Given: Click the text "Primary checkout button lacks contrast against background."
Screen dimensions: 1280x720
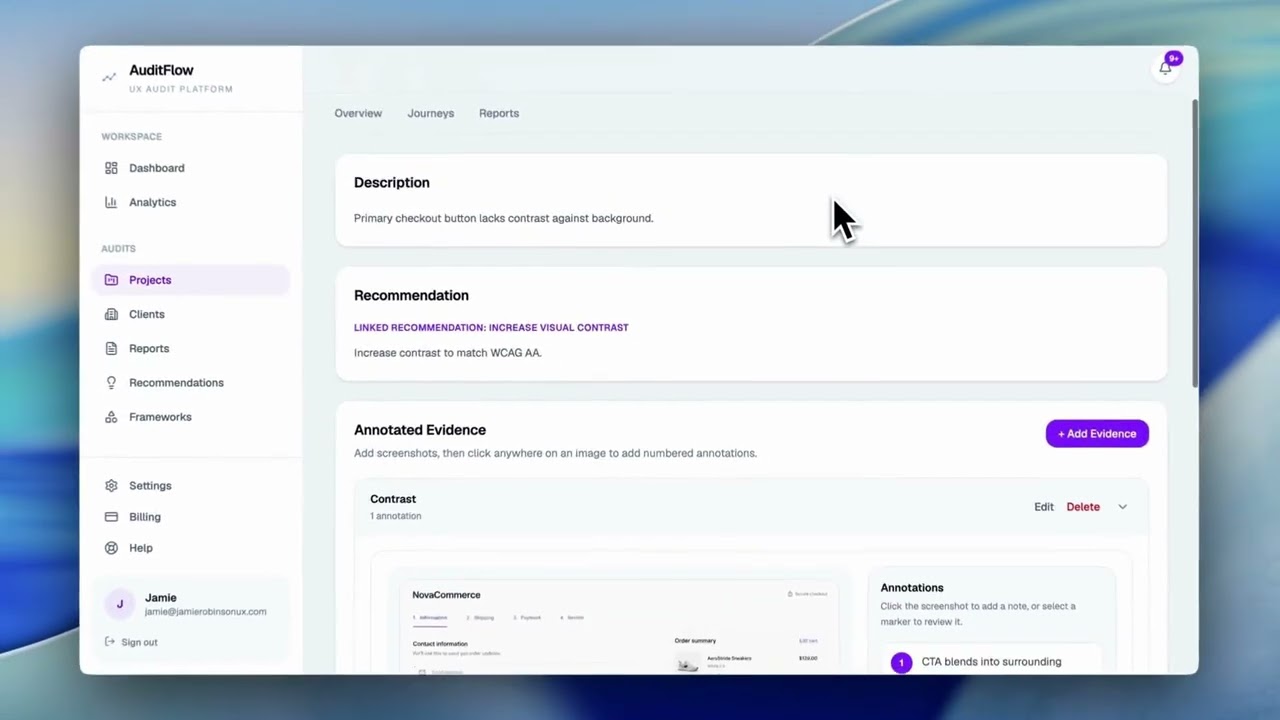Looking at the screenshot, I should tap(503, 218).
